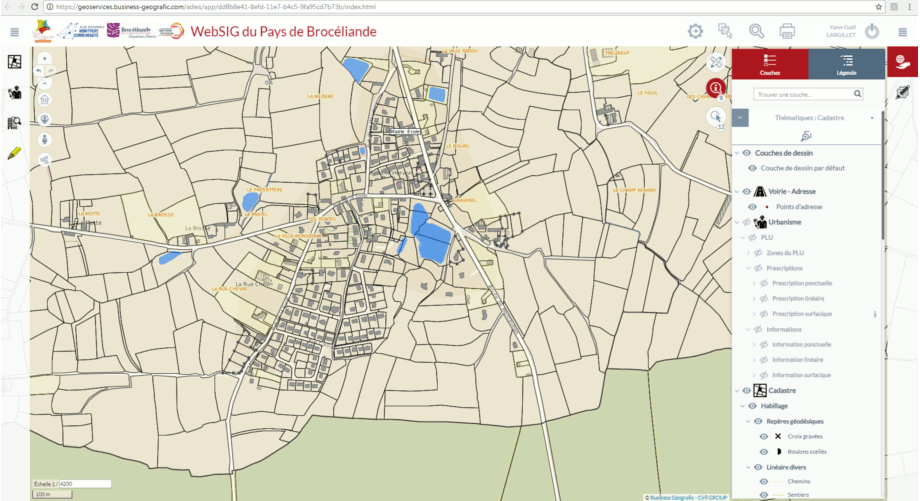Open the Thématiques : Cadastre dropdown
Viewport: 920px width, 501px height.
[x=873, y=118]
